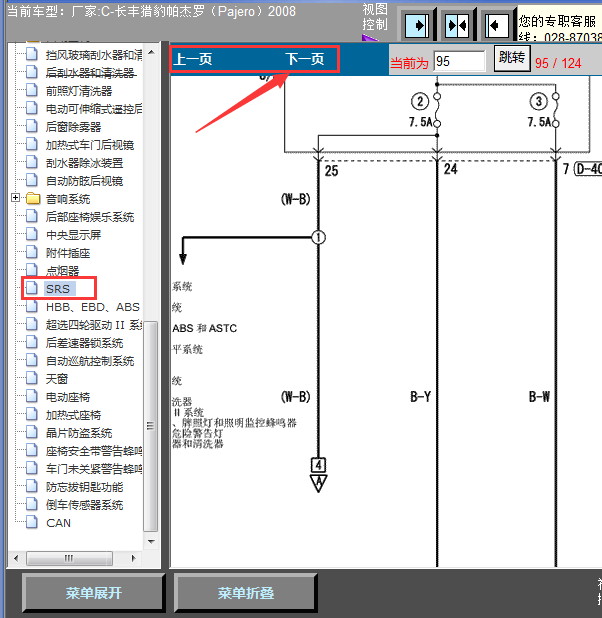Screen dimensions: 602x618
Task: Click the 菜单折叠 collapse menu button
Action: [x=246, y=593]
